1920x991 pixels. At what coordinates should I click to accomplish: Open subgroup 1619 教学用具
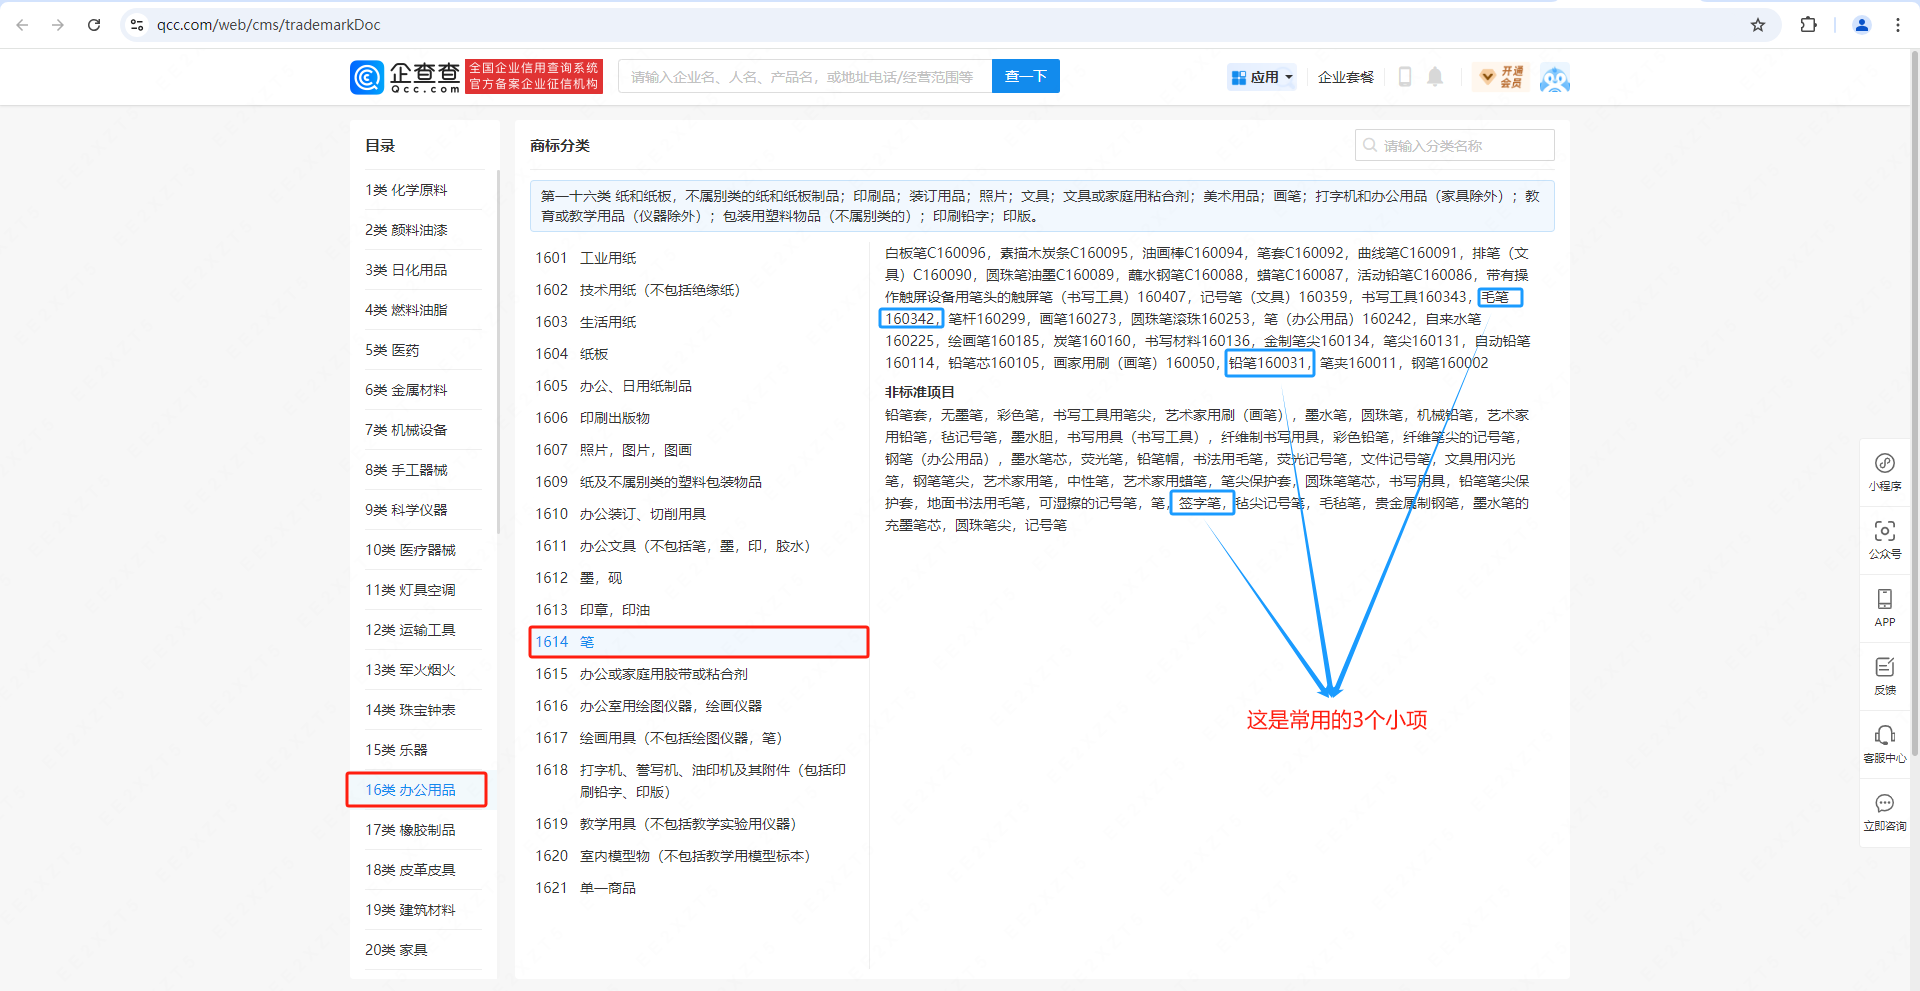pyautogui.click(x=698, y=824)
